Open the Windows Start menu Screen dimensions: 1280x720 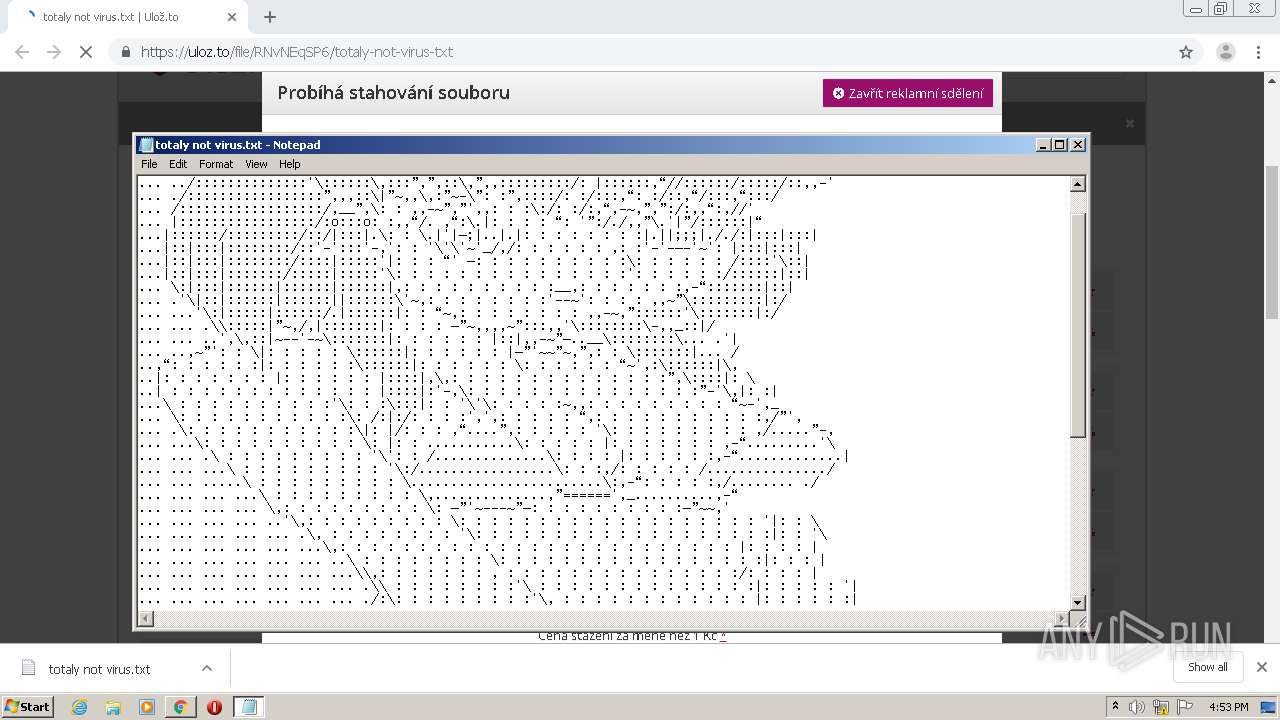pyautogui.click(x=27, y=706)
